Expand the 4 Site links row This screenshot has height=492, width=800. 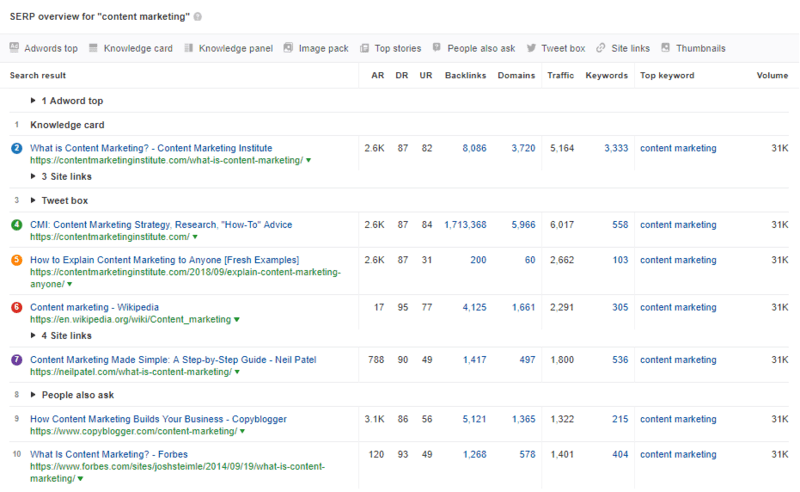pos(33,335)
